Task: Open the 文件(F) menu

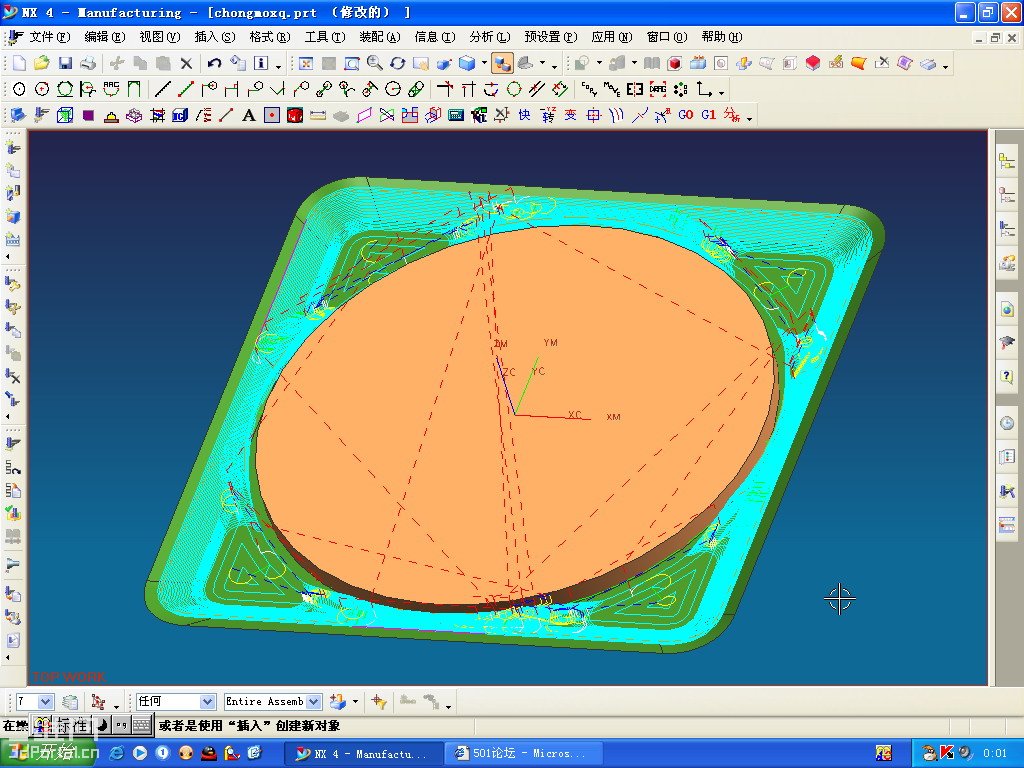Action: [49, 37]
